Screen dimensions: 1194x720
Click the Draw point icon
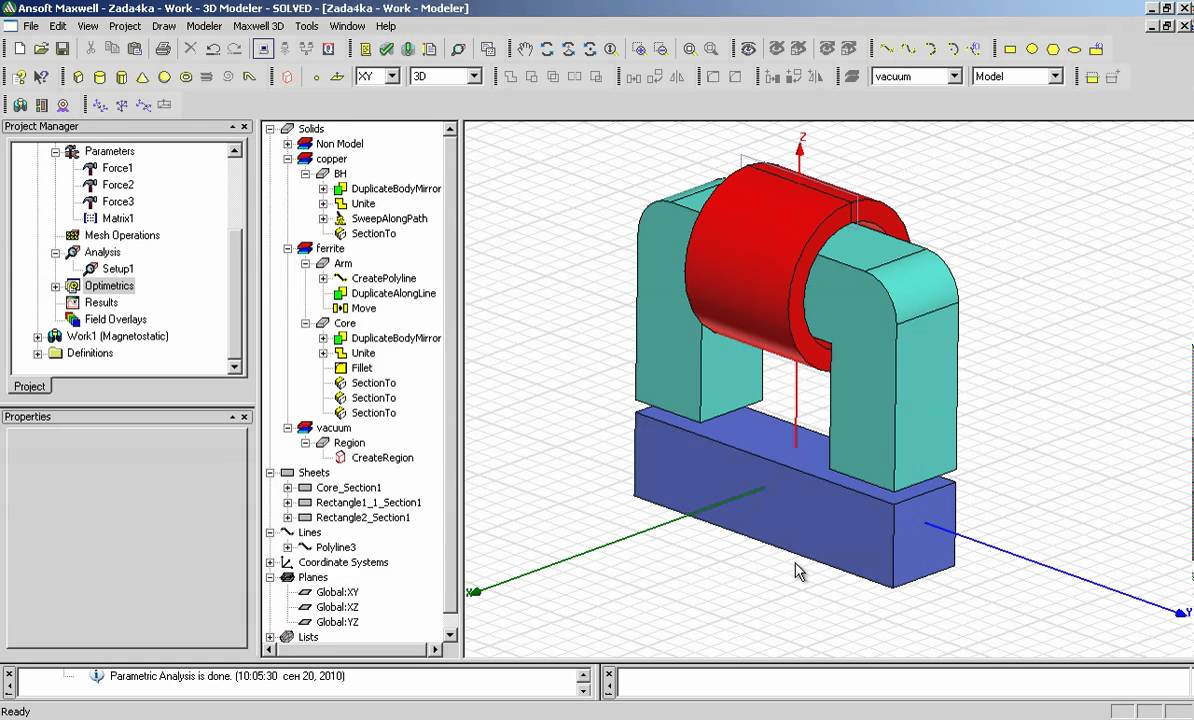[316, 77]
